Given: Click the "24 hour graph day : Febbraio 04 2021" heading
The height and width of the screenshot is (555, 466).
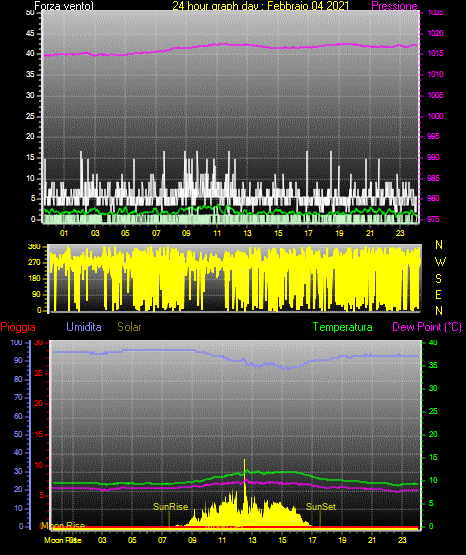Looking at the screenshot, I should (x=261, y=5).
